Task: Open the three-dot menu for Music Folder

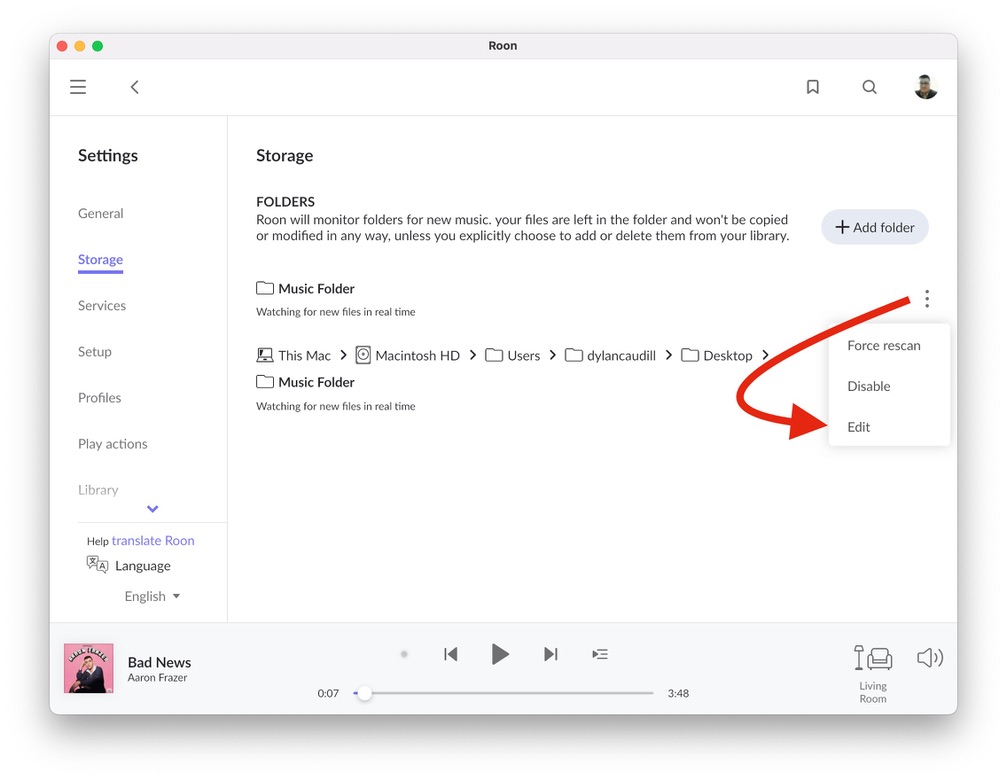Action: point(926,299)
